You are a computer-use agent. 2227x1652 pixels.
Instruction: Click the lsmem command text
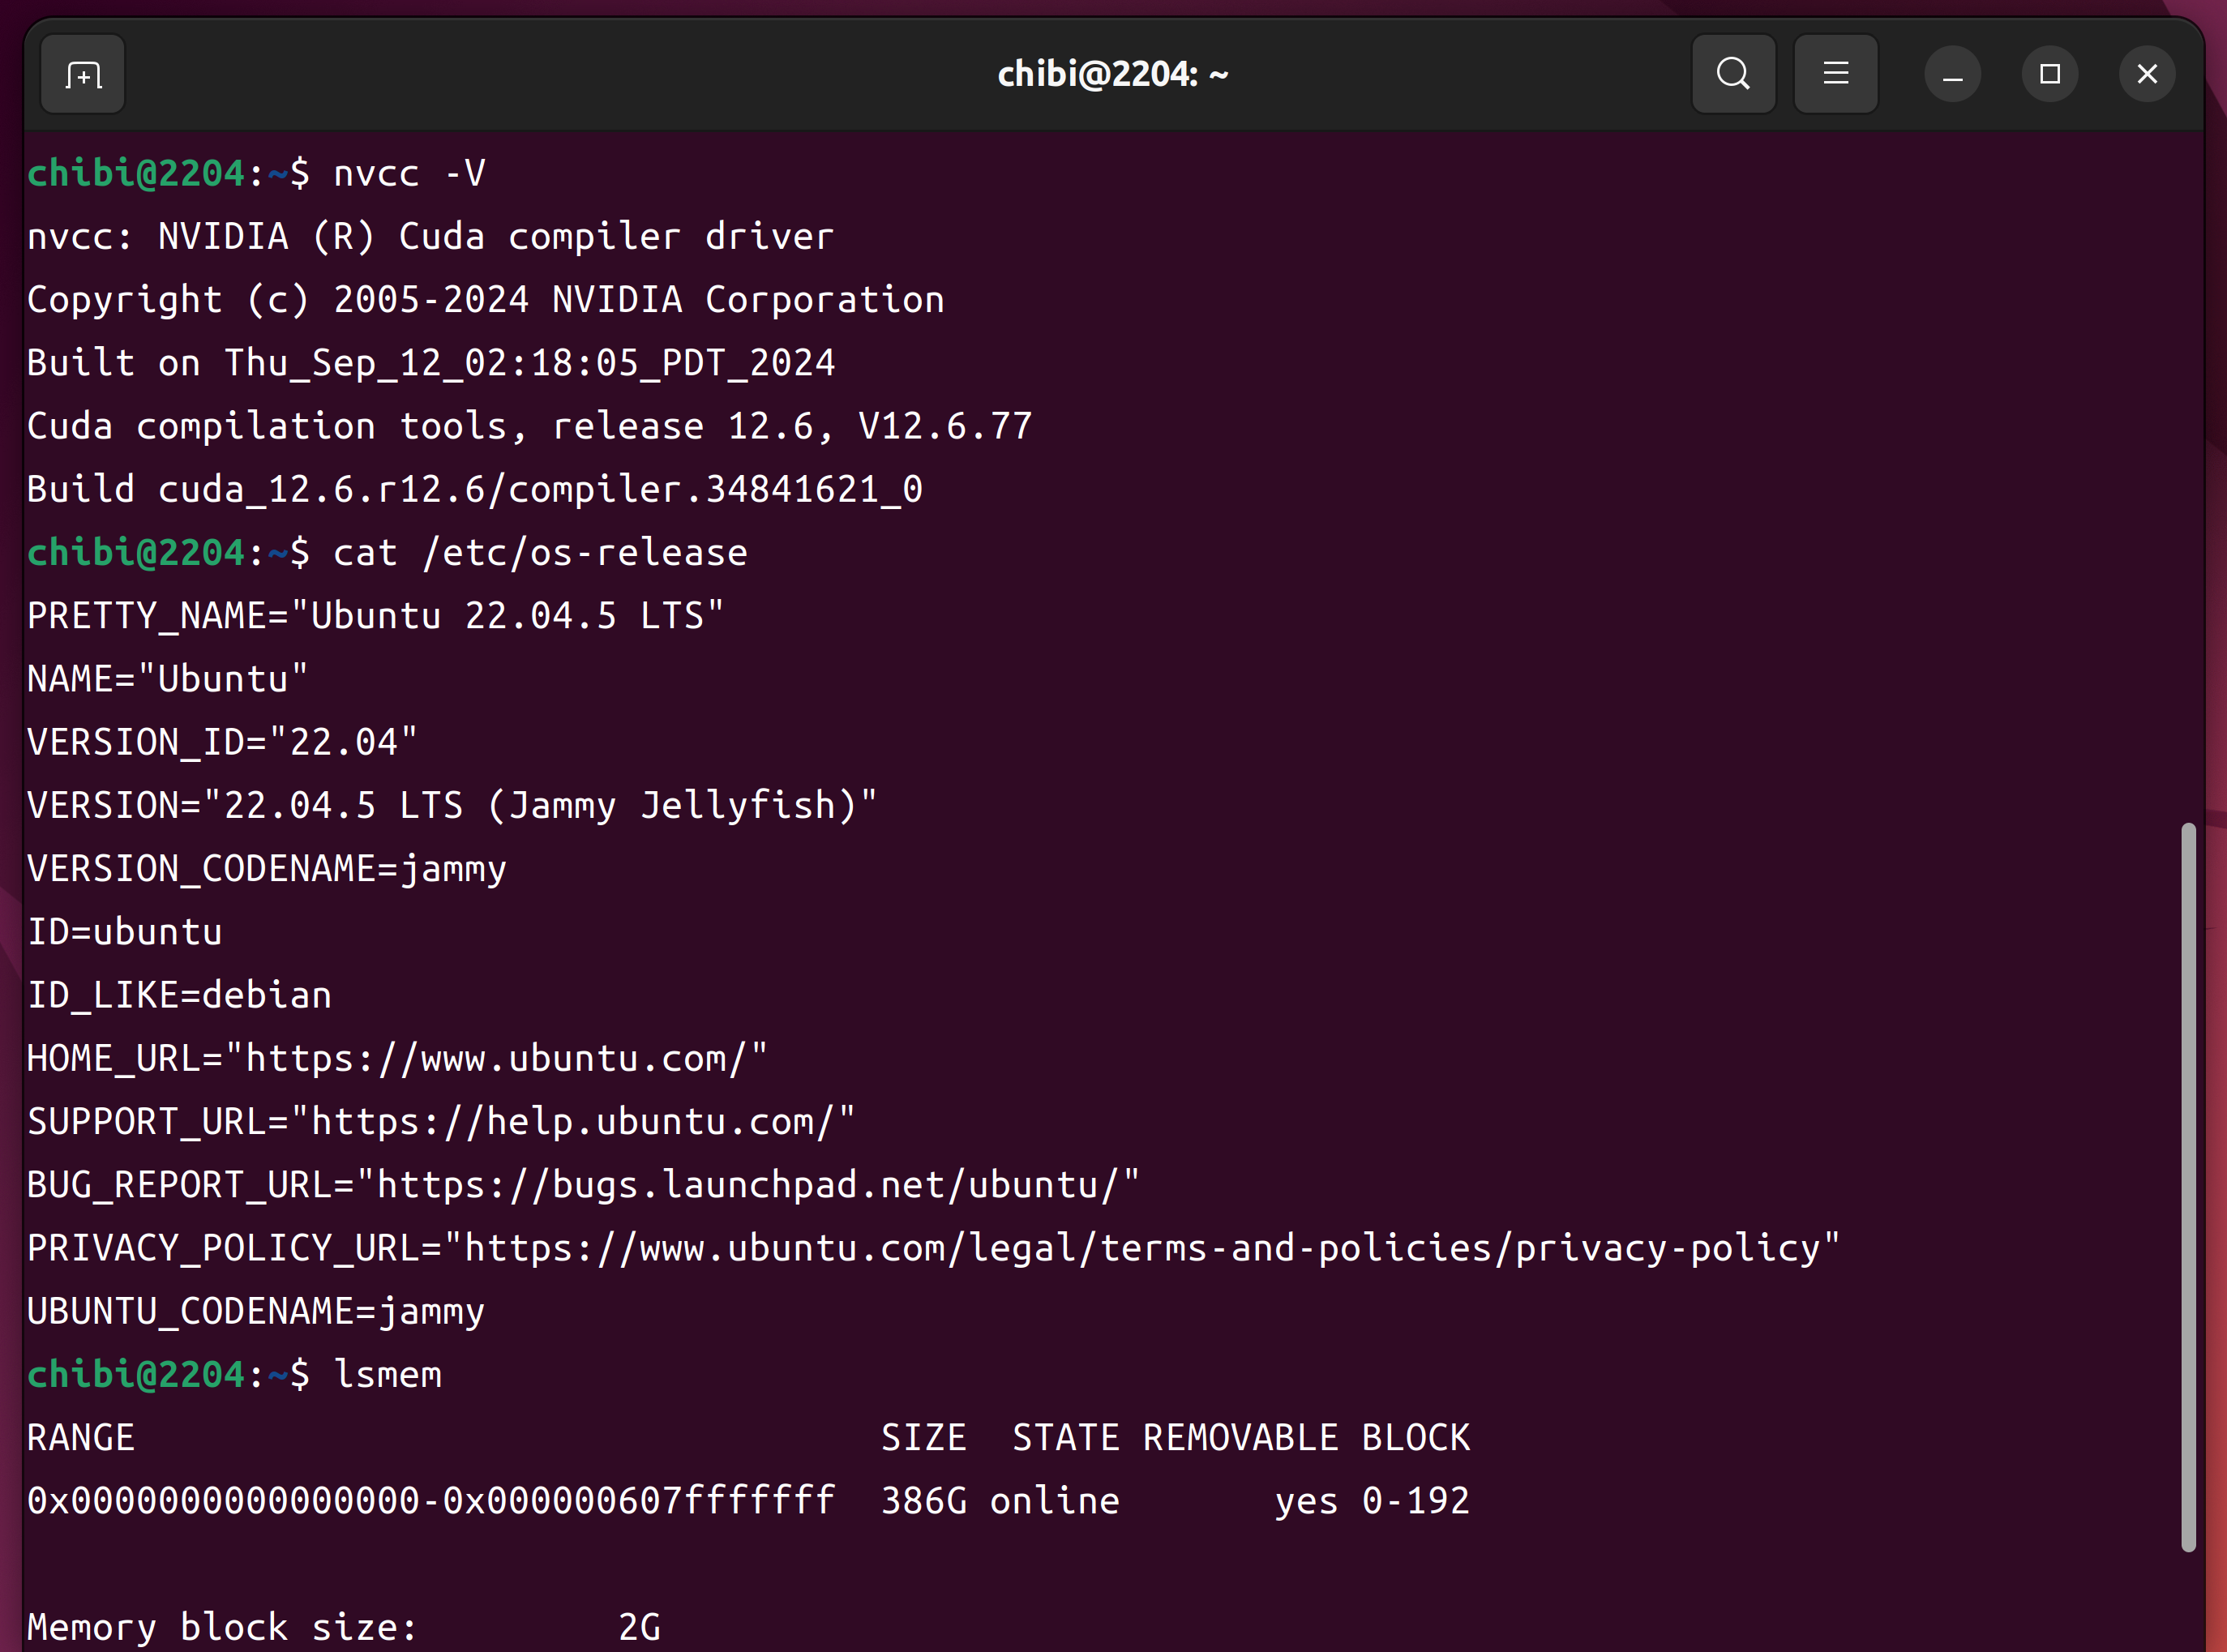387,1375
